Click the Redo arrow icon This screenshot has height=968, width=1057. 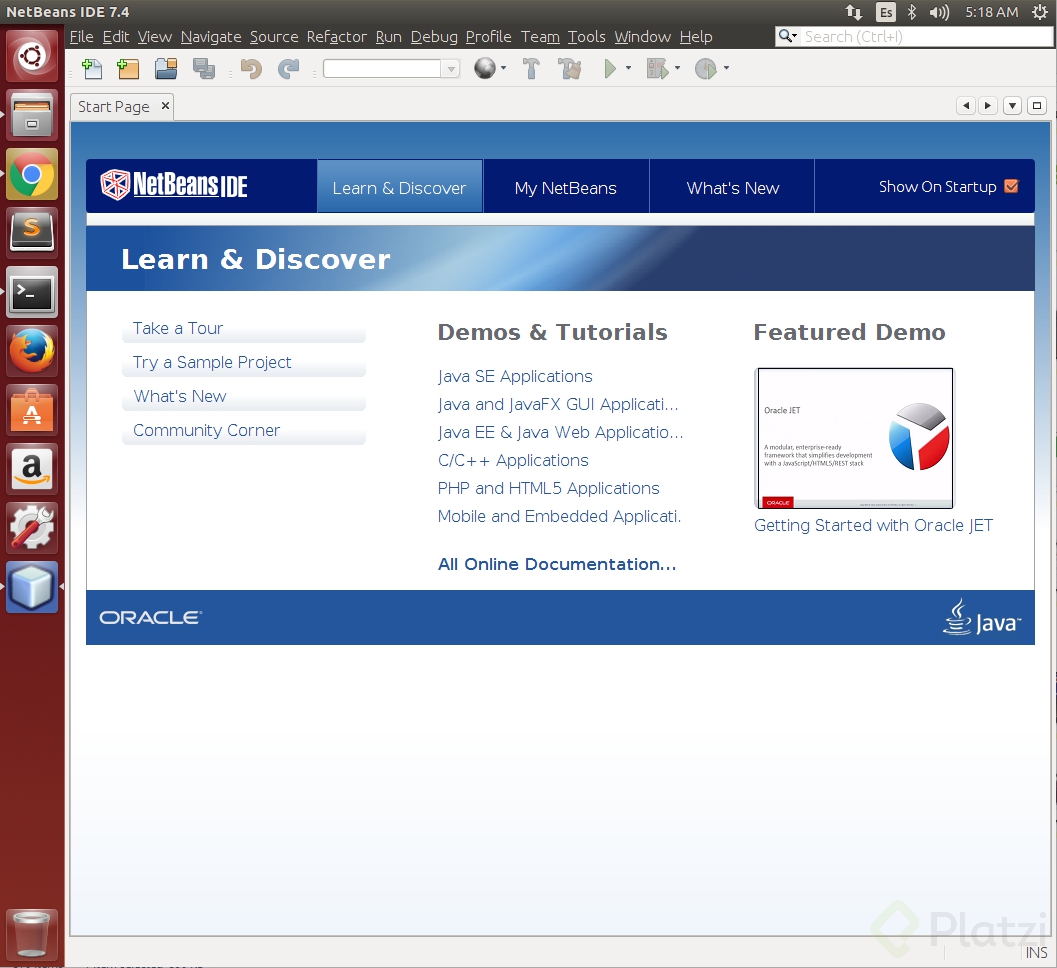[x=289, y=69]
